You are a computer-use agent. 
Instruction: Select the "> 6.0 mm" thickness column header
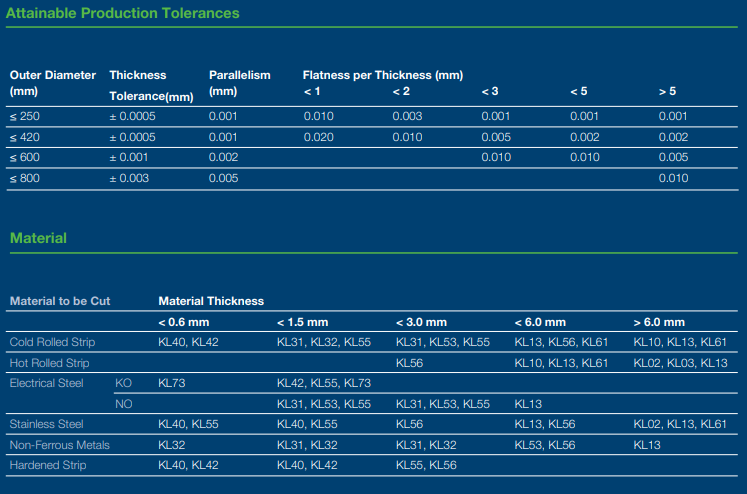(x=659, y=322)
